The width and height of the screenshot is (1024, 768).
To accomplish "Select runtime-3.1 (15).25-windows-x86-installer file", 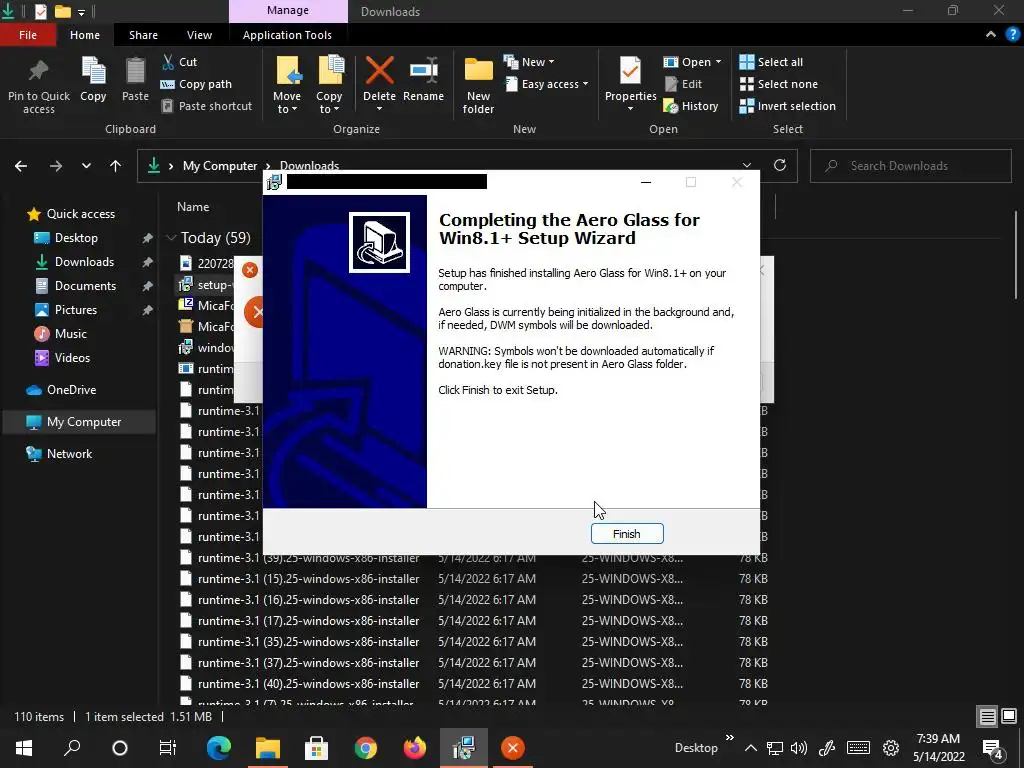I will (x=309, y=579).
